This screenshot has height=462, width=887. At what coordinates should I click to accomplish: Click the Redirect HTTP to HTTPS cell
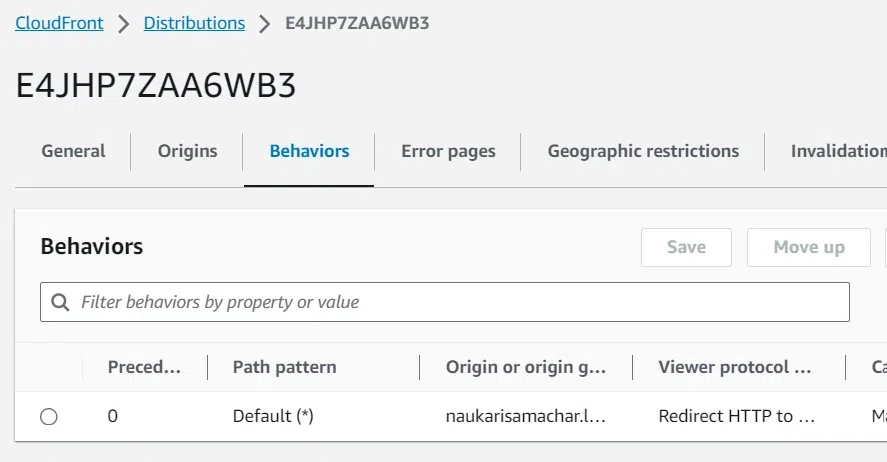736,417
